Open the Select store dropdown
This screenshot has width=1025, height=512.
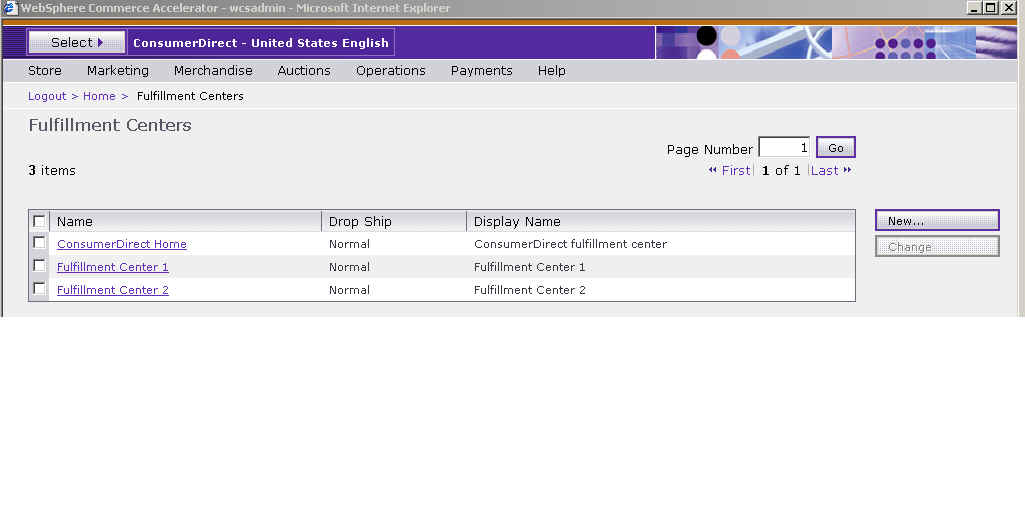pyautogui.click(x=76, y=43)
